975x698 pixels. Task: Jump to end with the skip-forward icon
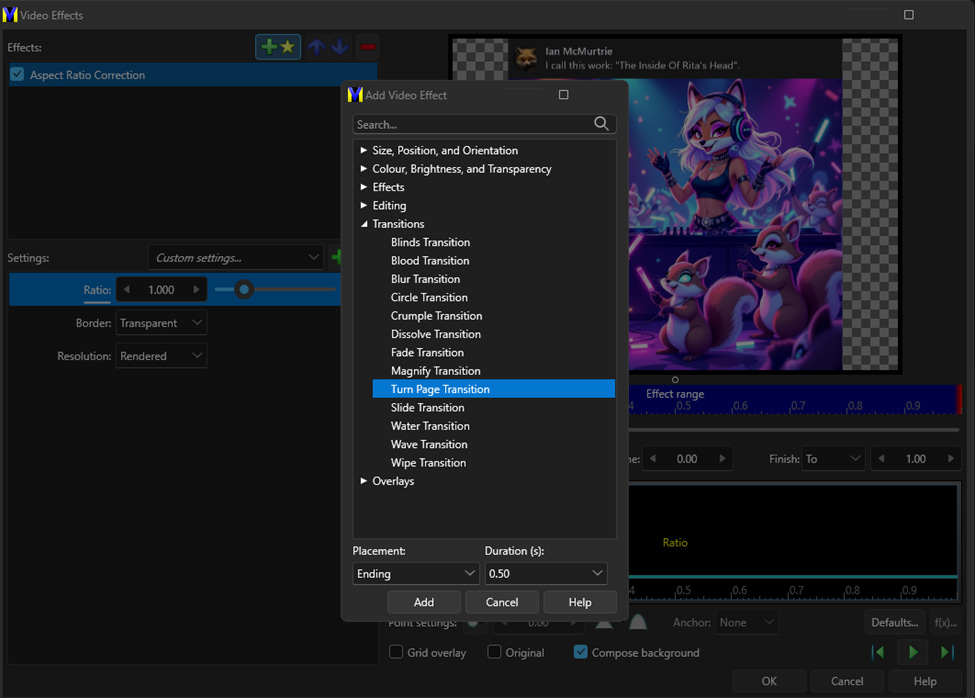(x=947, y=653)
